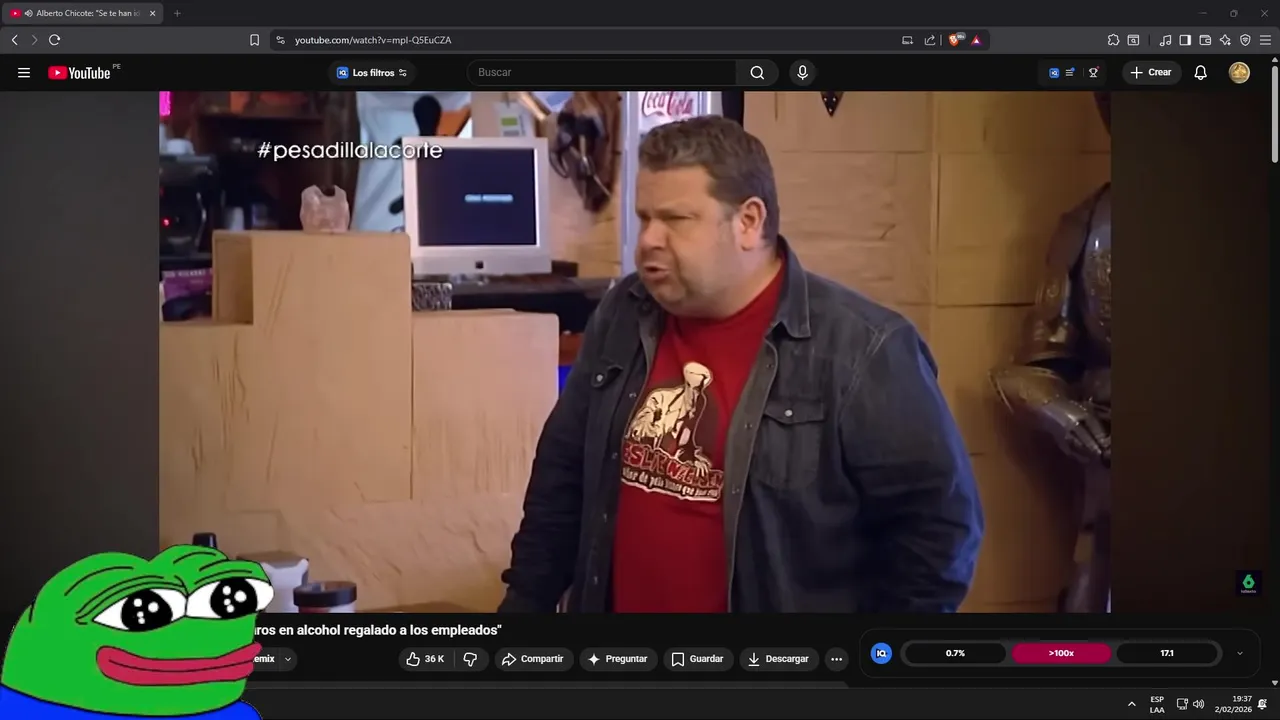1280x720 pixels.
Task: Click the Buscar search field
Action: click(x=603, y=72)
